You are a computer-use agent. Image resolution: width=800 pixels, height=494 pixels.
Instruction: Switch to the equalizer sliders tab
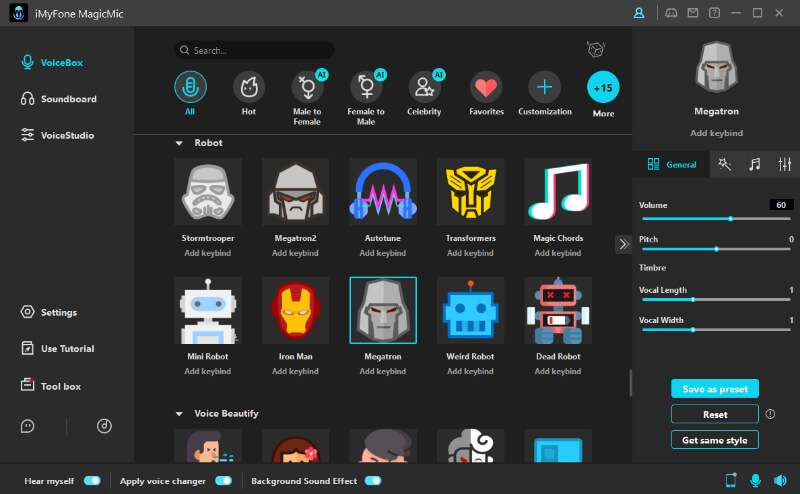pyautogui.click(x=784, y=164)
